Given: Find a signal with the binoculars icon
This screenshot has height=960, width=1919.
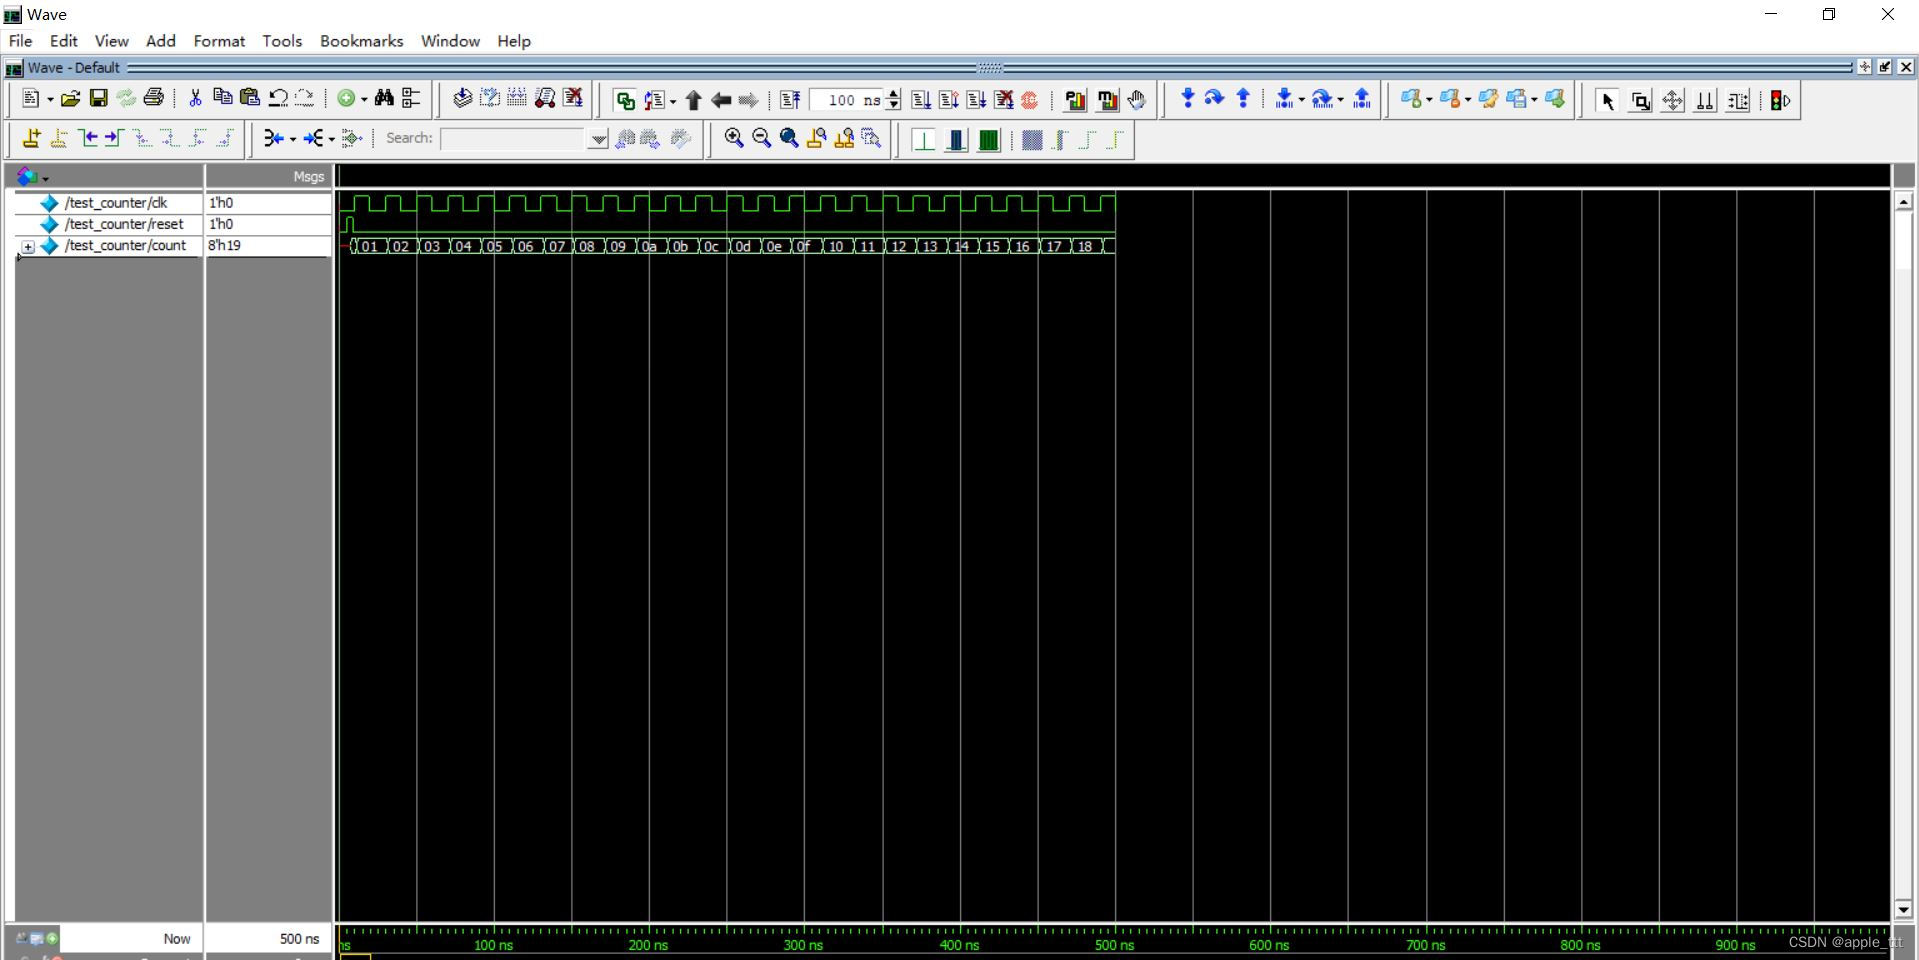Looking at the screenshot, I should [x=384, y=98].
